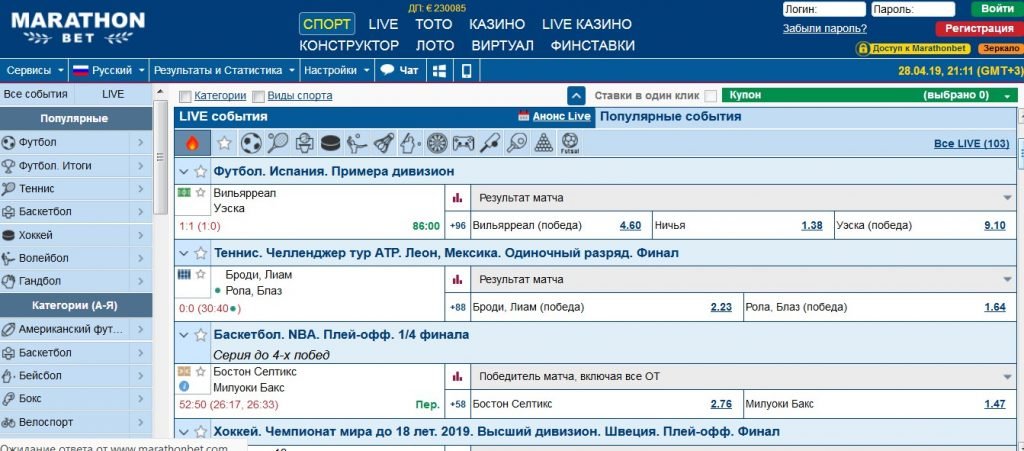Filter LIVE events by snooker balls icon
This screenshot has width=1024, height=451.
[543, 143]
